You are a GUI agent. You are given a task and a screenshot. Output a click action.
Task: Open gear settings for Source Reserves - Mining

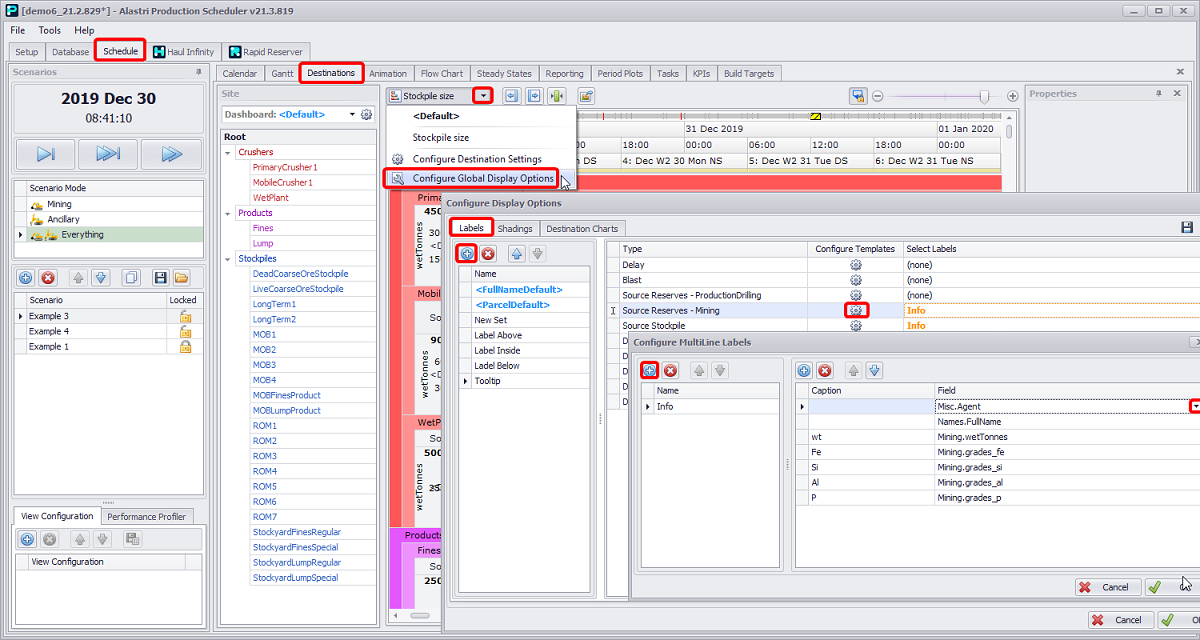(855, 311)
